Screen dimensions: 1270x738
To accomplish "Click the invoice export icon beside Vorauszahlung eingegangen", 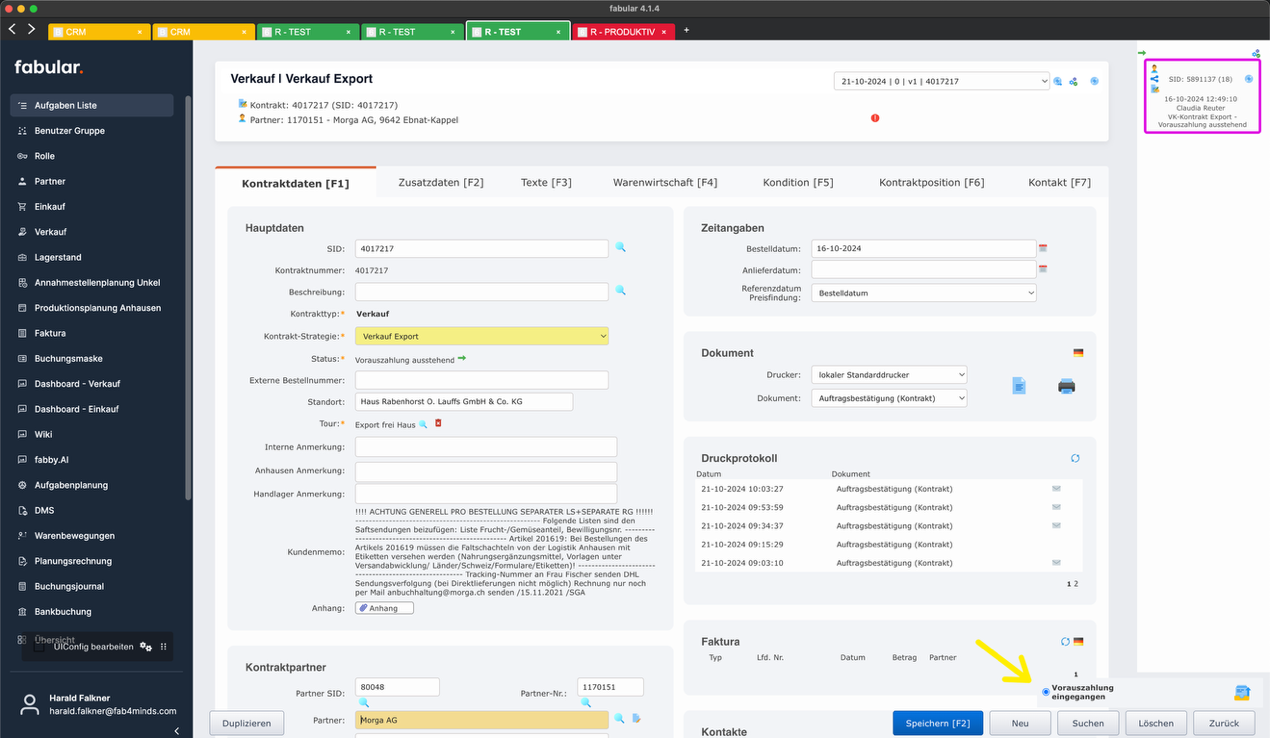I will point(1242,692).
